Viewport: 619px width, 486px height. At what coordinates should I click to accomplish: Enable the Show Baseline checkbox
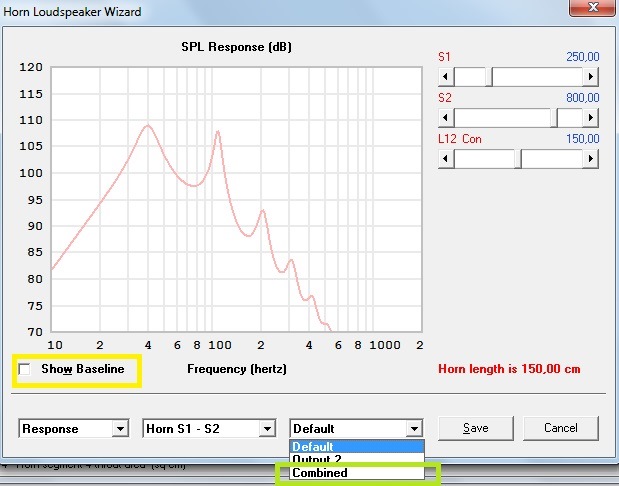(24, 370)
